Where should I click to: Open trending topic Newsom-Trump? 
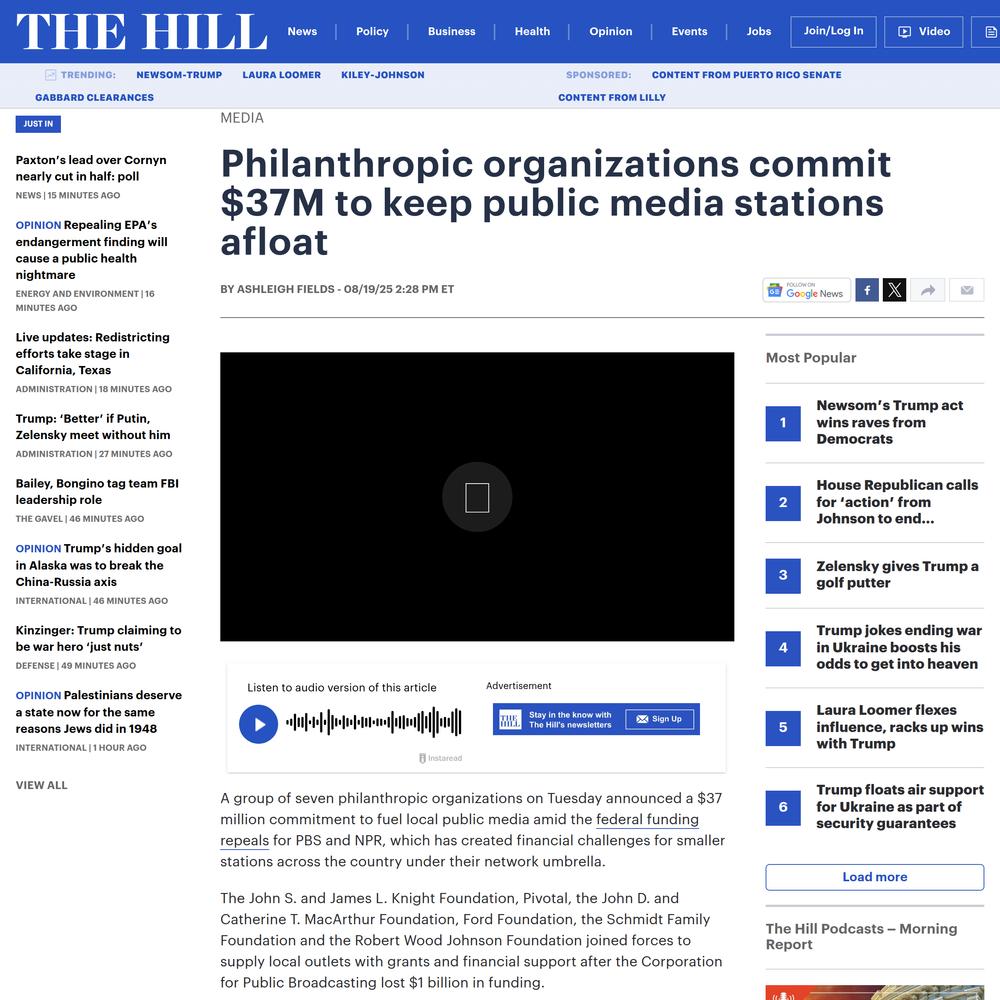click(179, 75)
